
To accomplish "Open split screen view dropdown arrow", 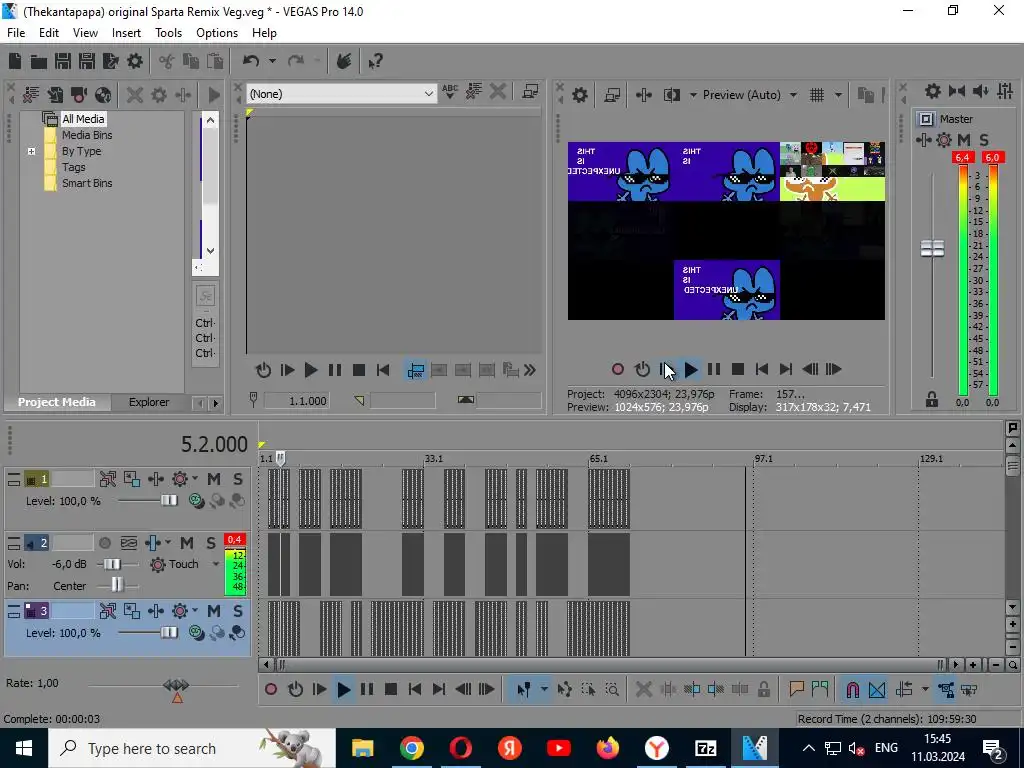I will pos(693,95).
